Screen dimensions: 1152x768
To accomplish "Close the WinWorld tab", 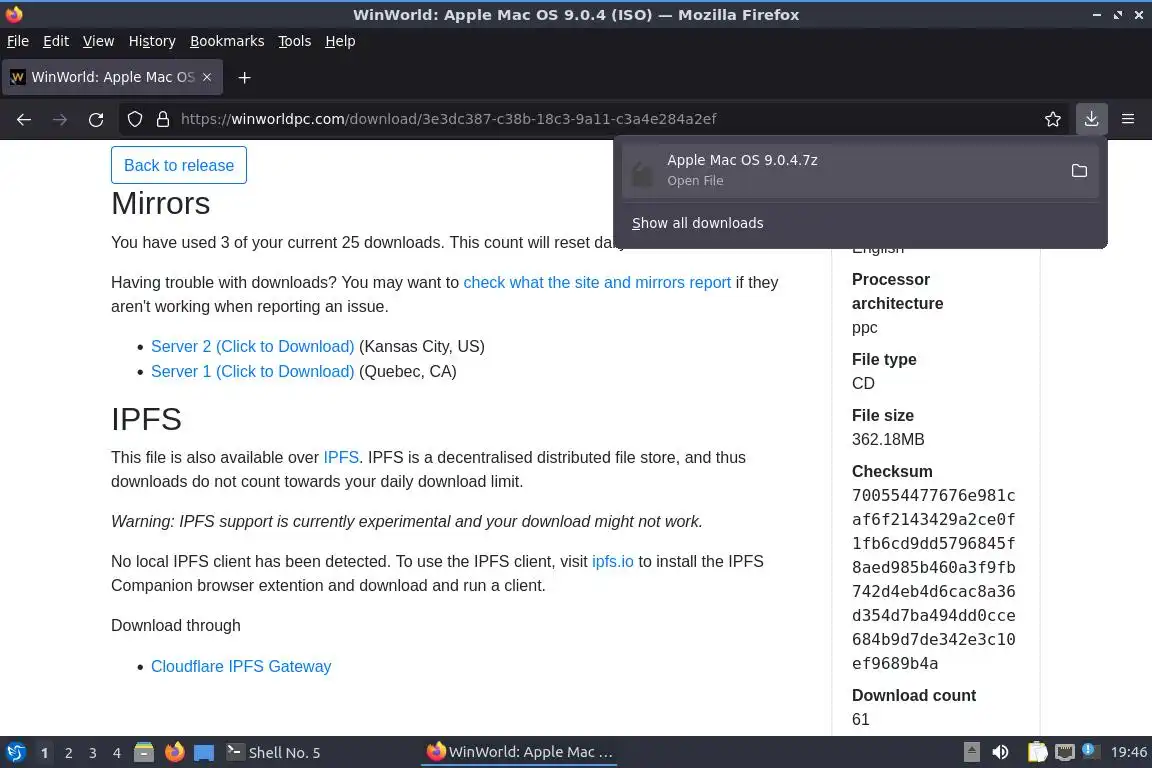I will (207, 77).
